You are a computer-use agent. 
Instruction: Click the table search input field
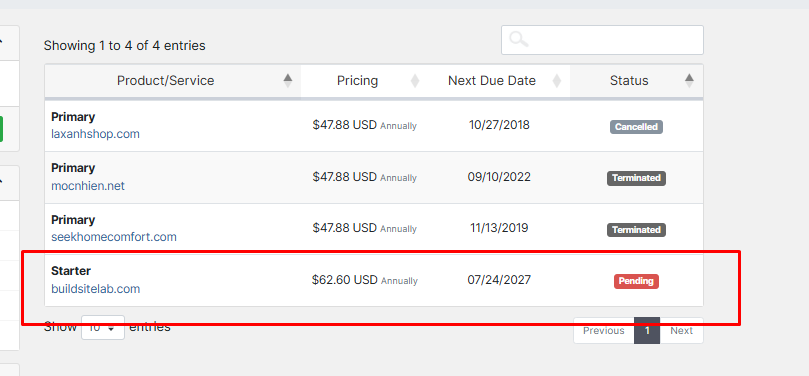(x=602, y=40)
